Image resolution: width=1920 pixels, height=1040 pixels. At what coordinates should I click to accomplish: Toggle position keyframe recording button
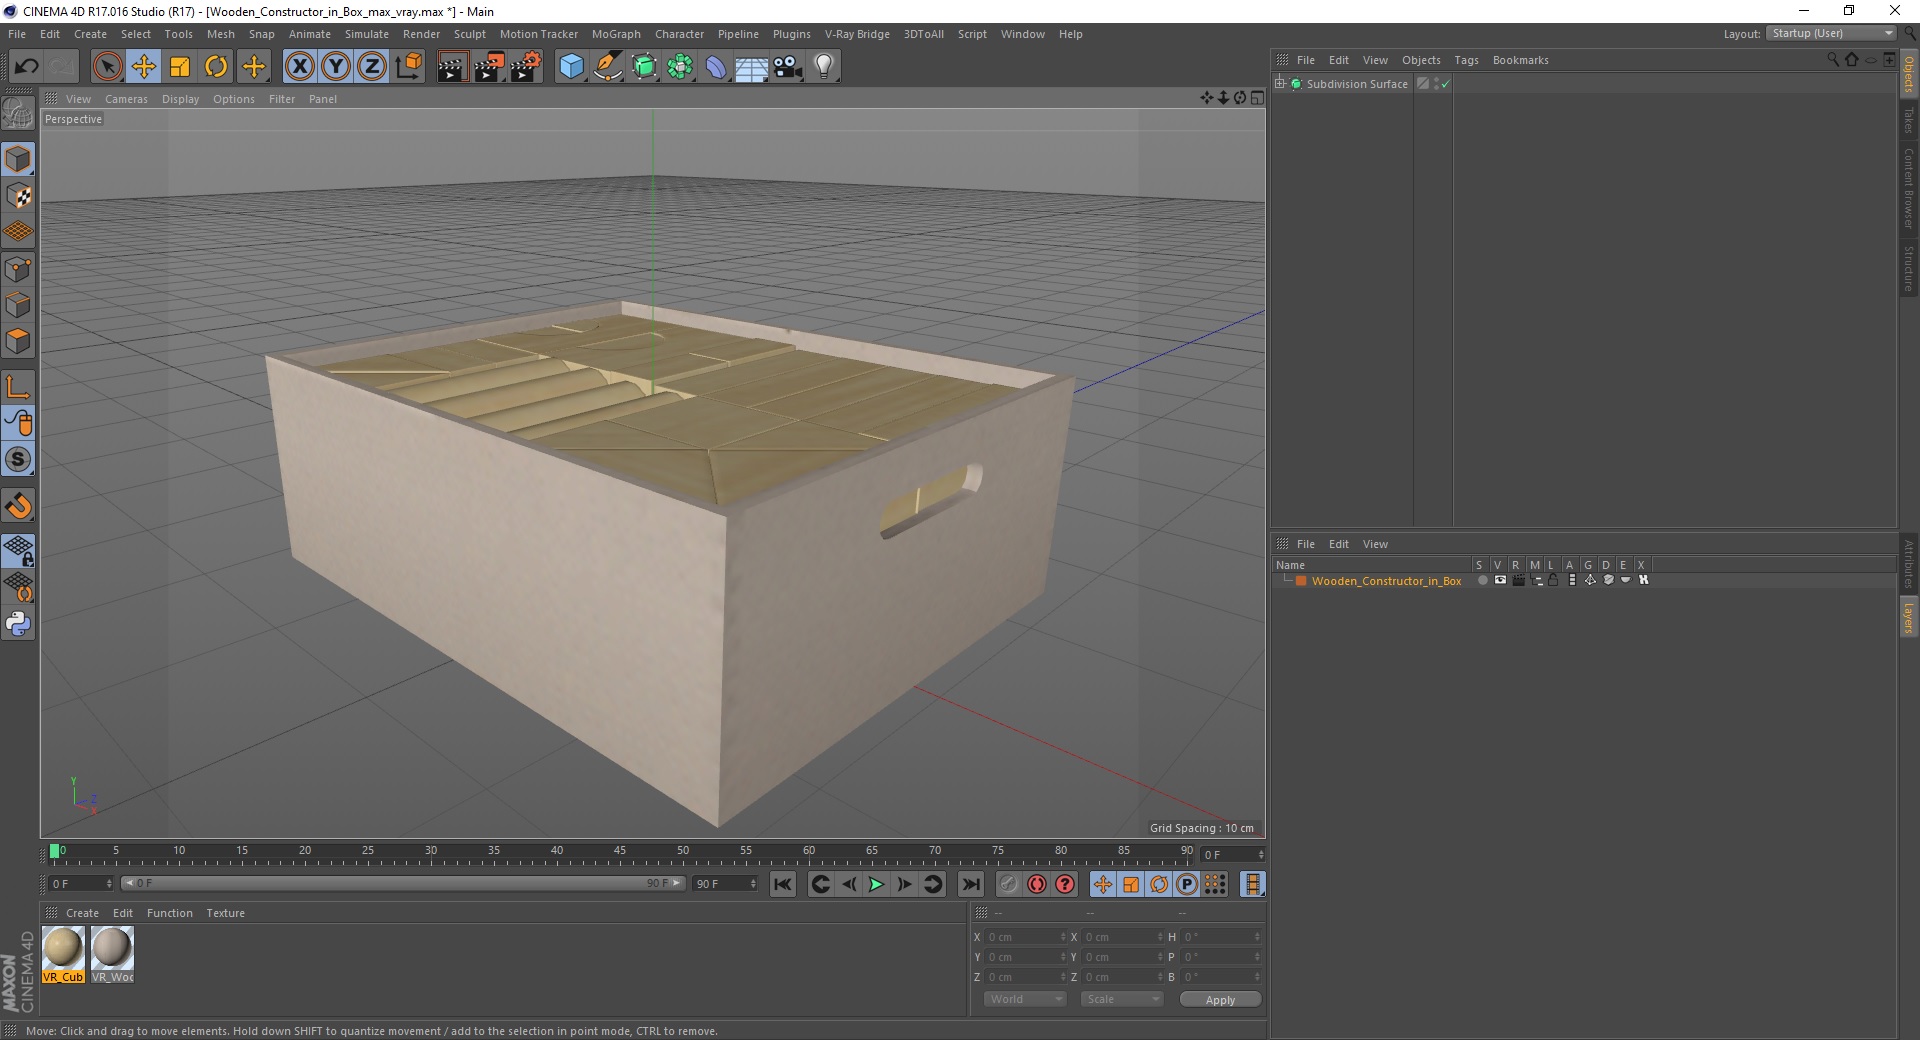1103,884
